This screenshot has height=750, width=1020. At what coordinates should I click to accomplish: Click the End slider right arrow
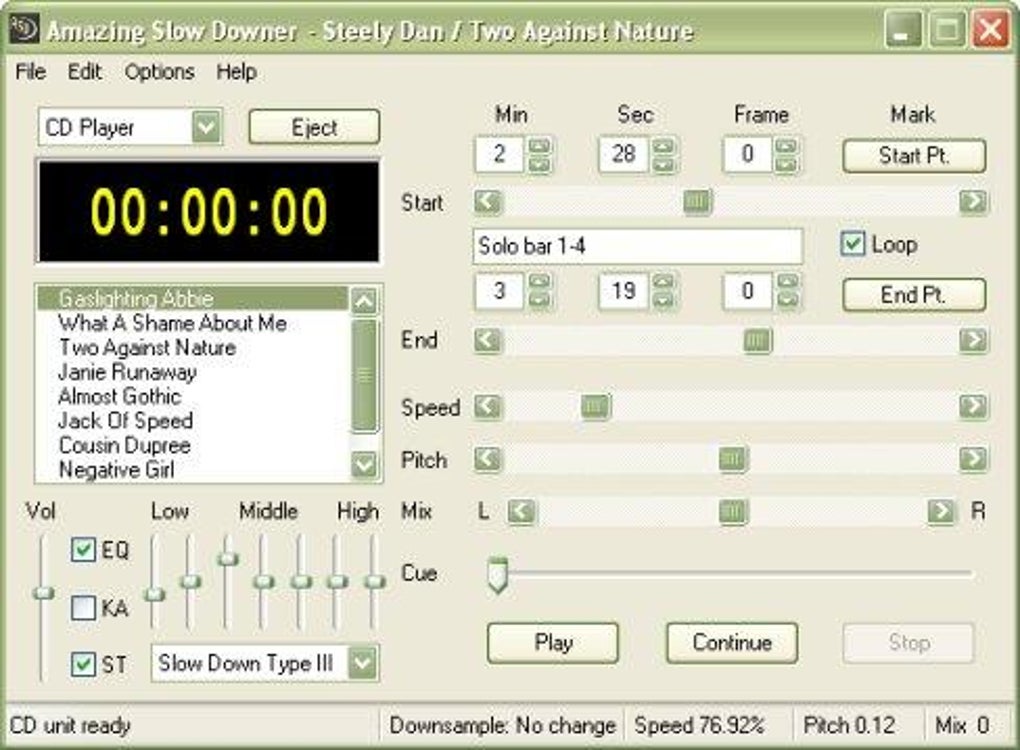click(973, 340)
